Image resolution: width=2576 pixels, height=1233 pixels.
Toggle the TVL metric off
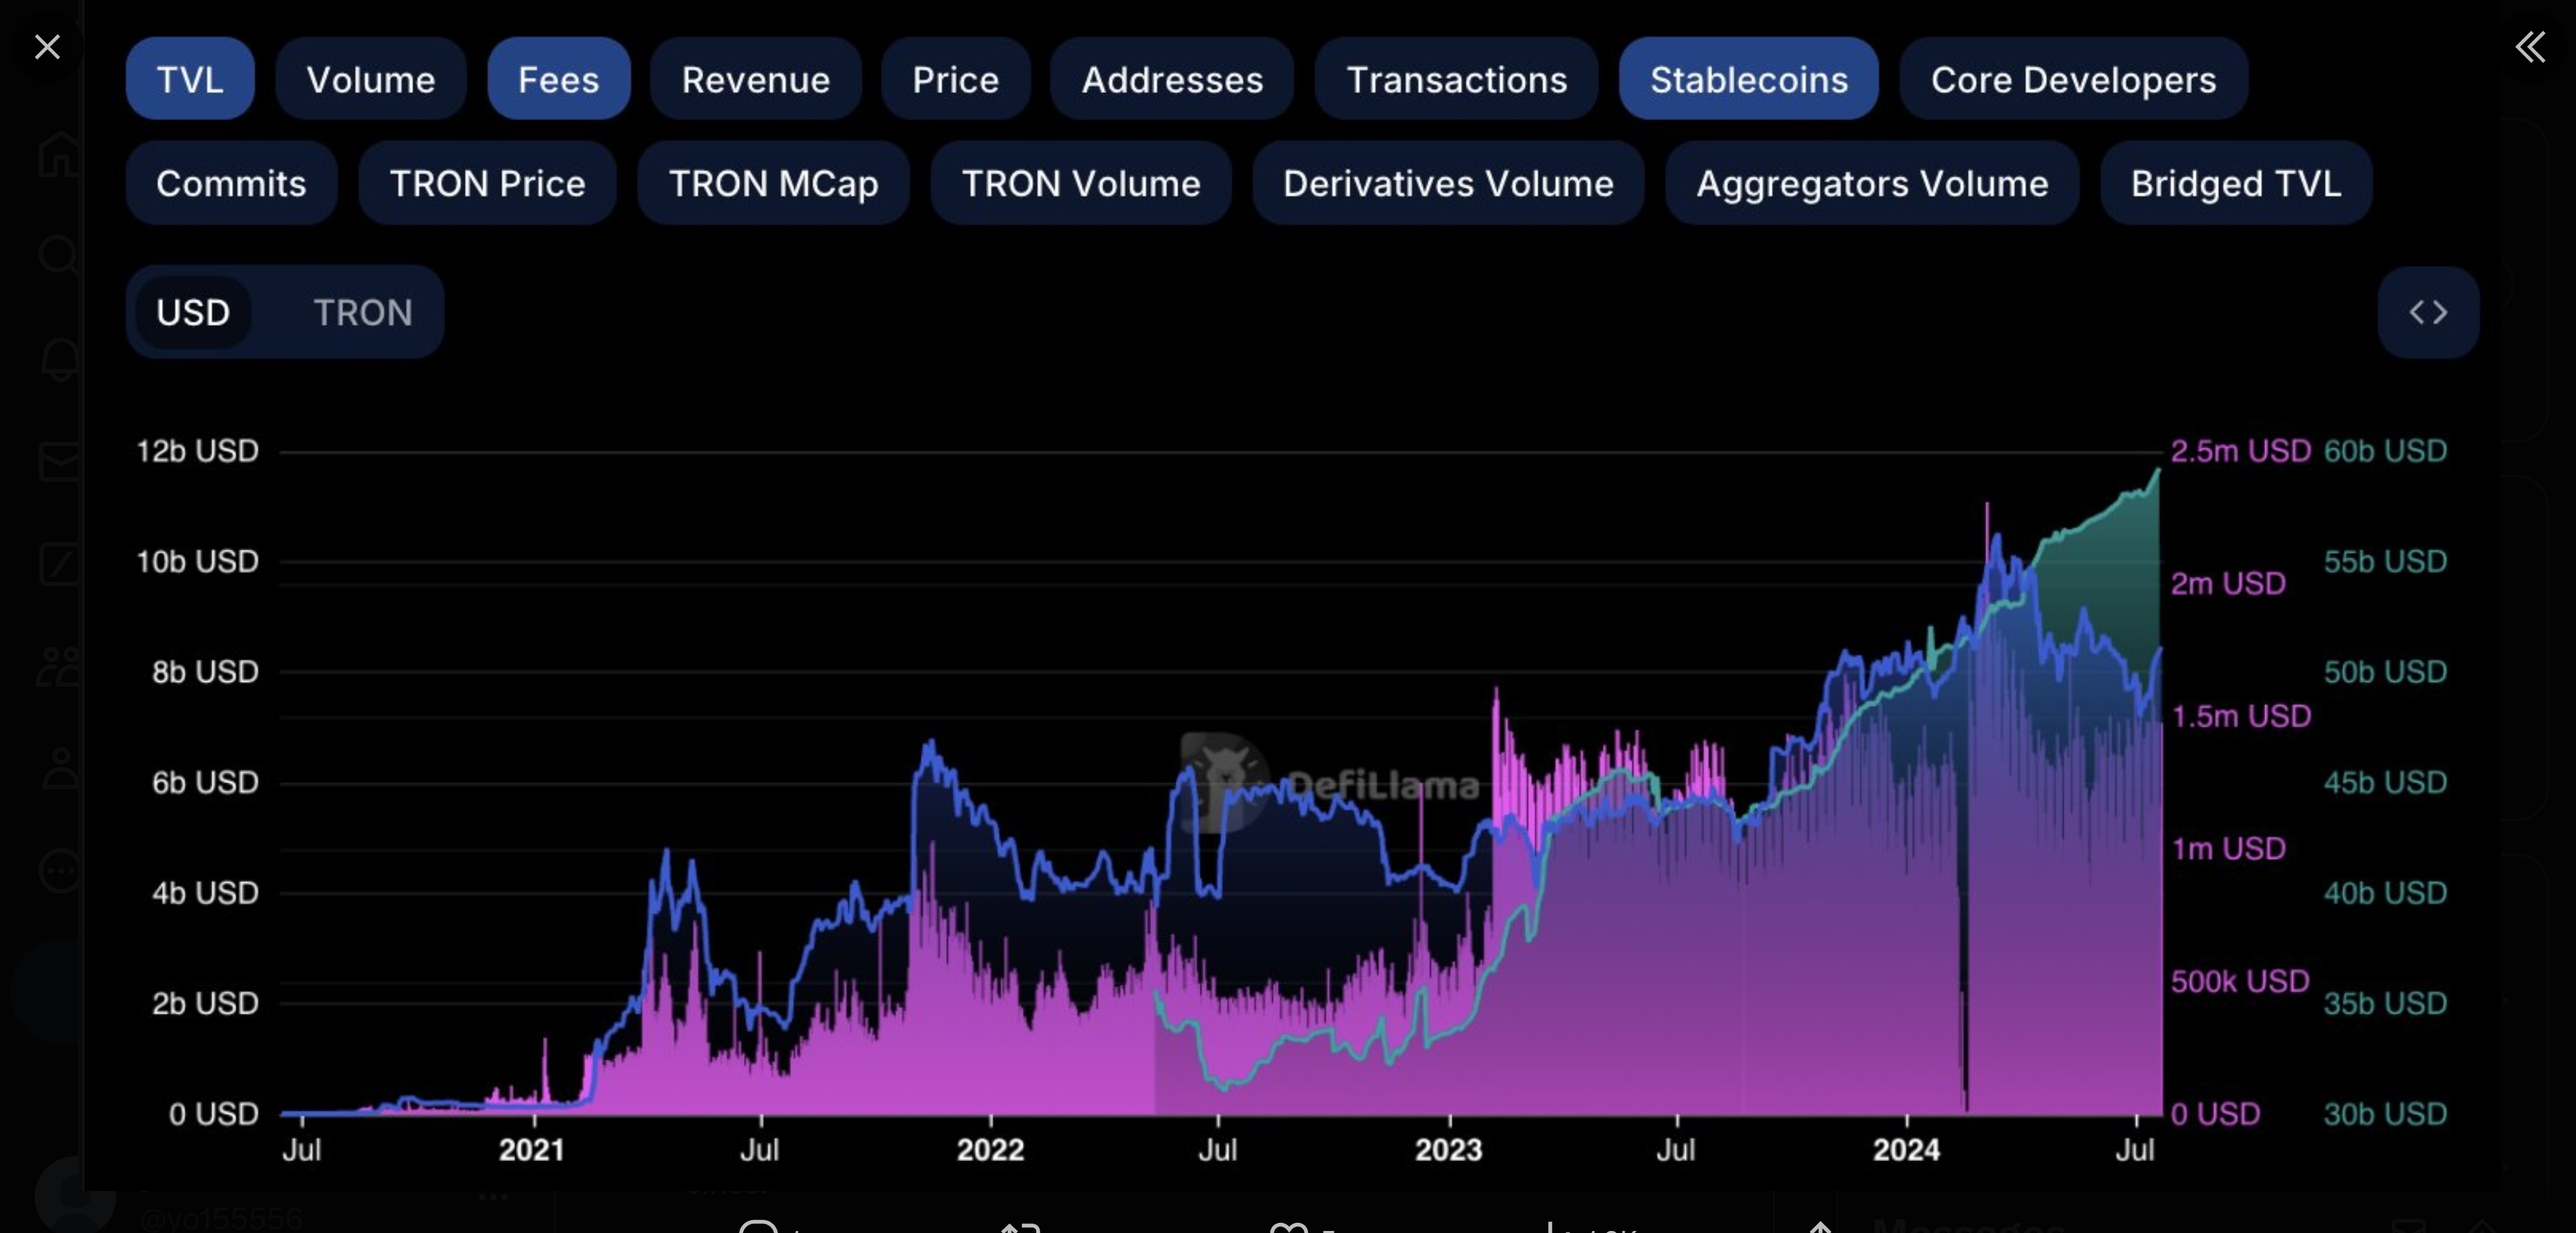[x=190, y=79]
